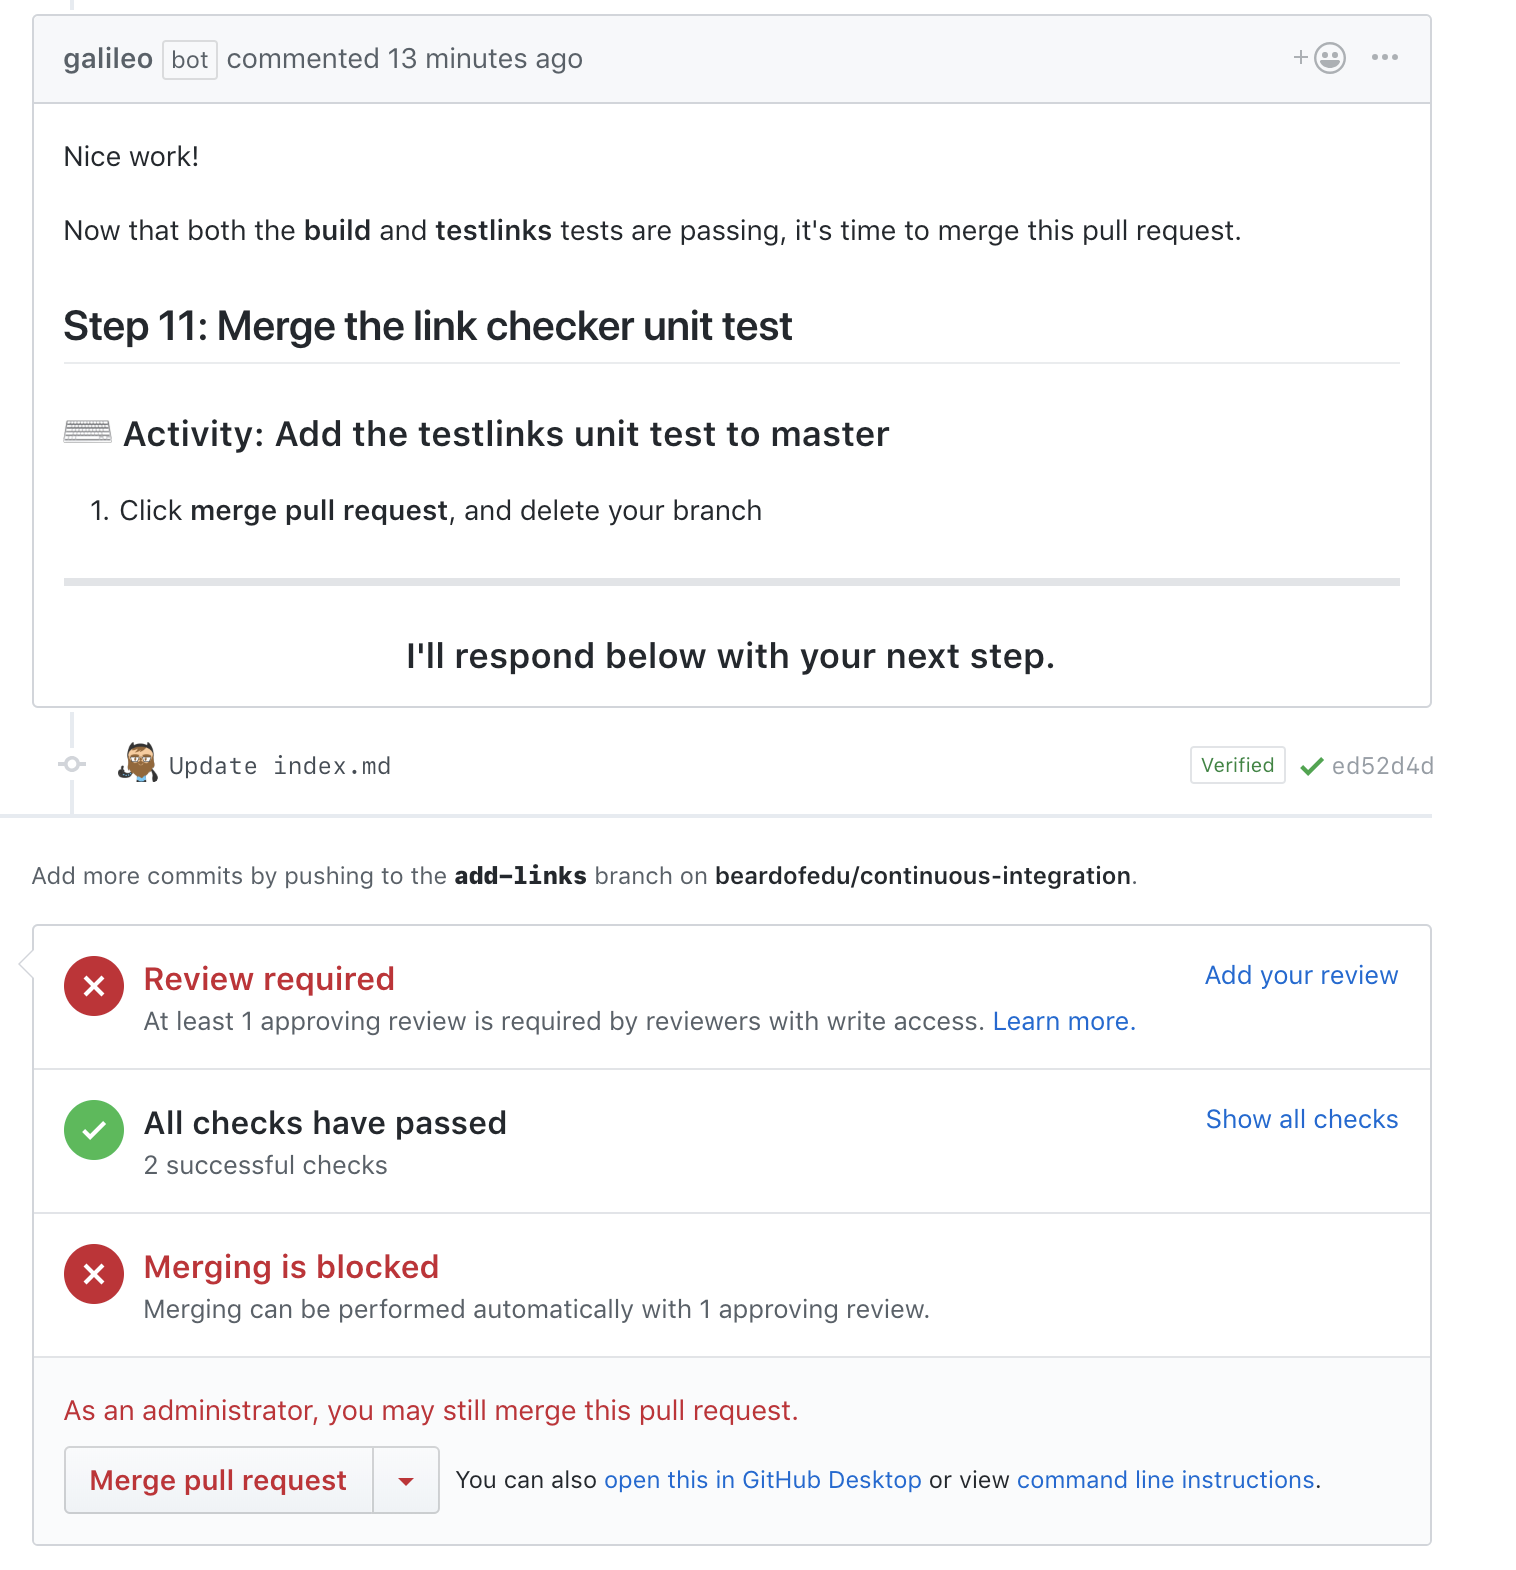
Task: View the command line instructions
Action: [x=1165, y=1480]
